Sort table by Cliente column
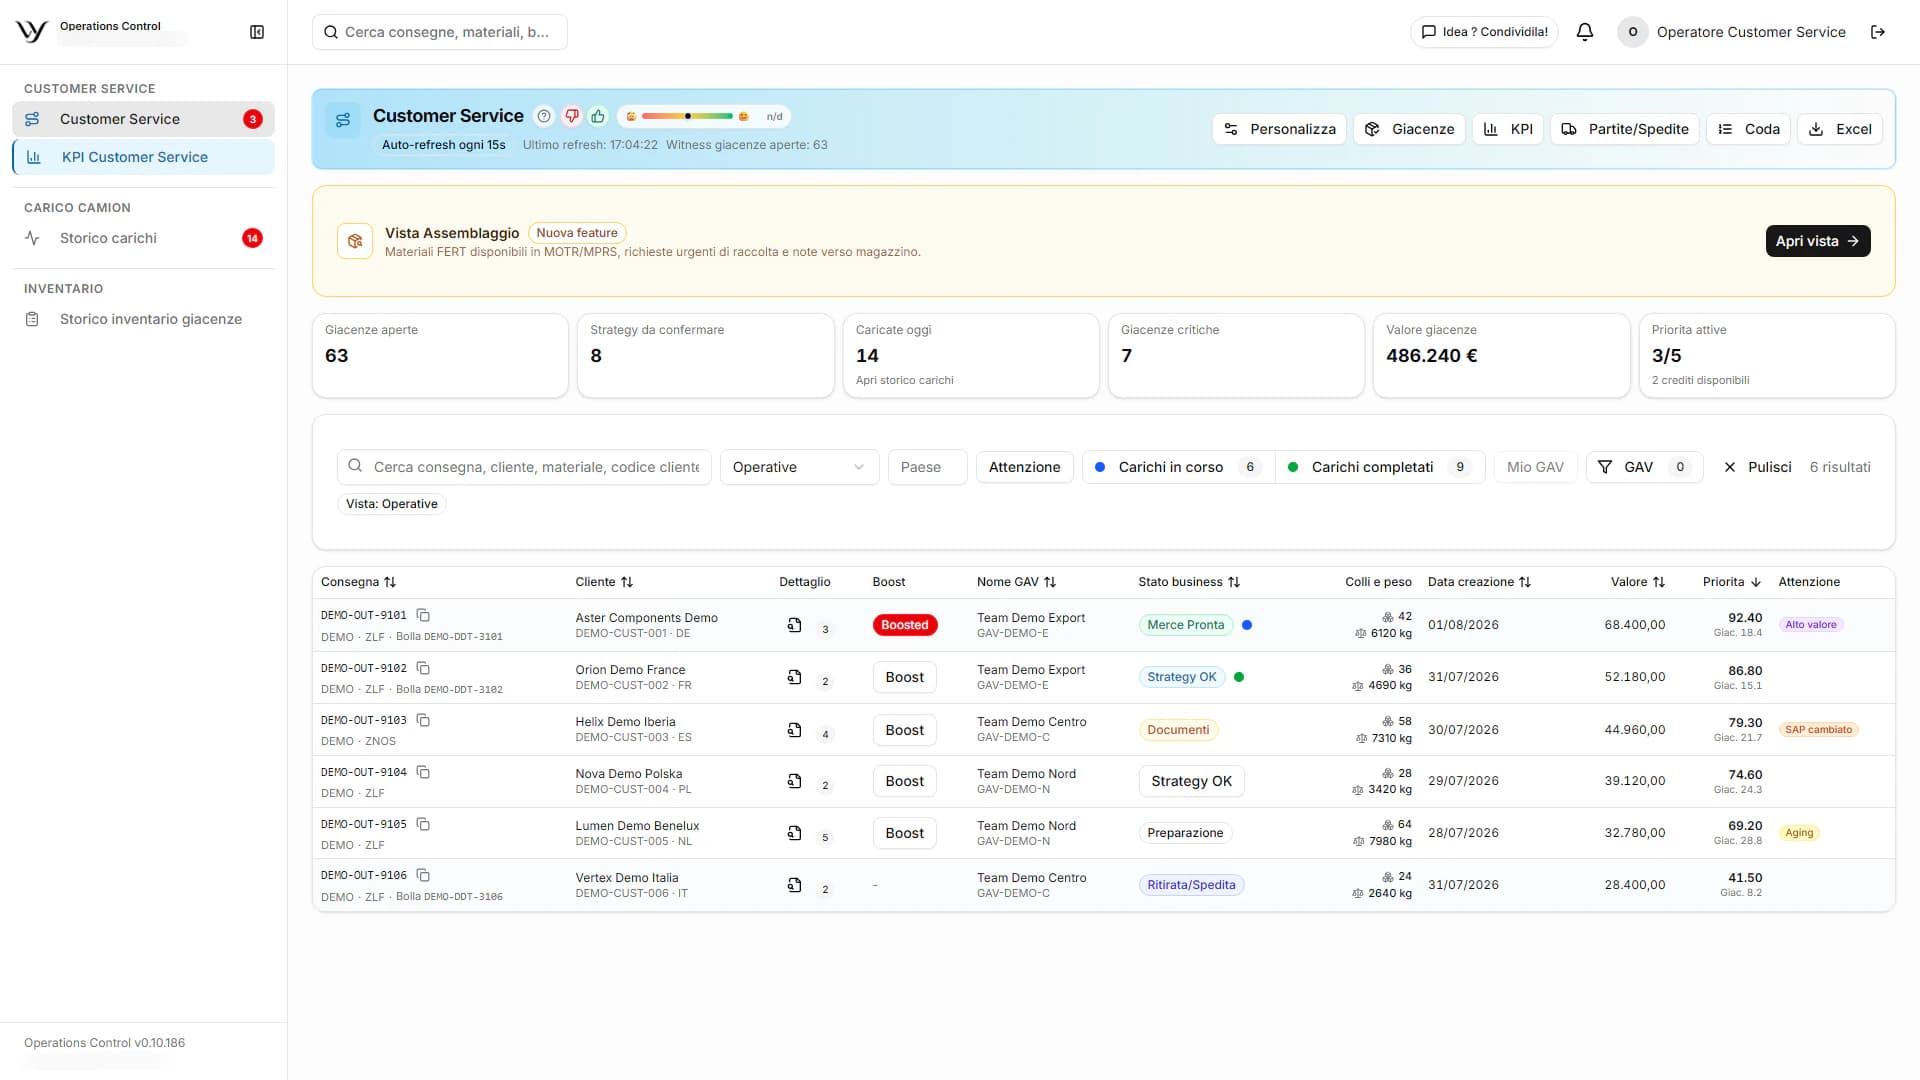The height and width of the screenshot is (1080, 1920). 604,582
